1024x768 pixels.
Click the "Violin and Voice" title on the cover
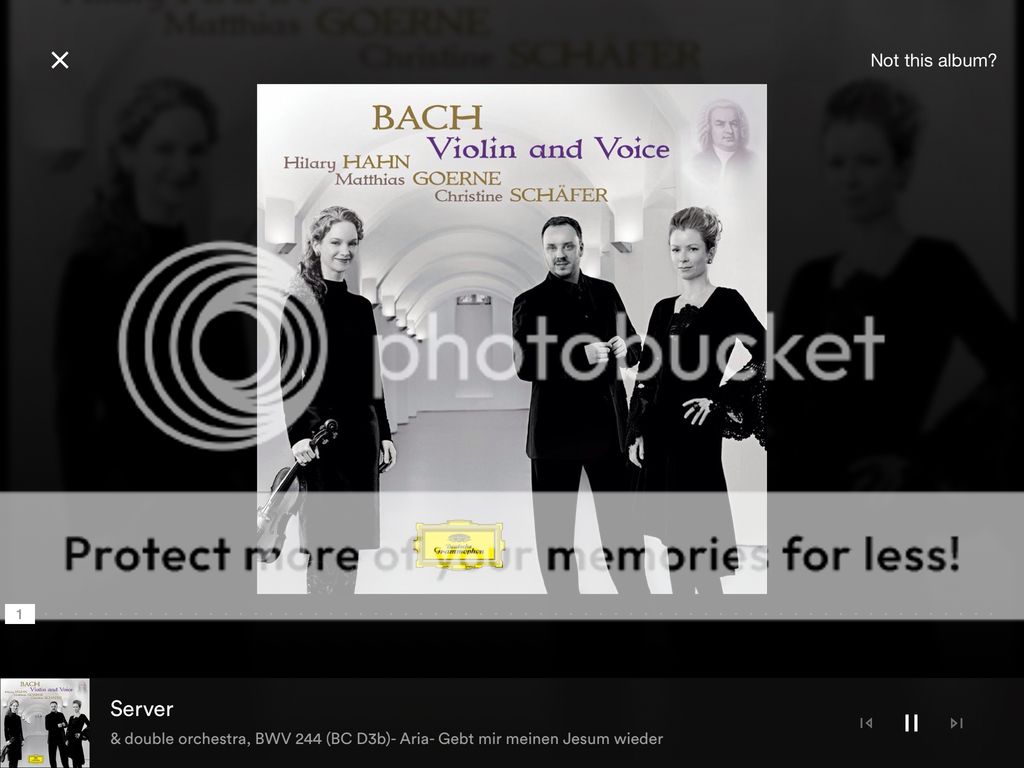pos(549,149)
